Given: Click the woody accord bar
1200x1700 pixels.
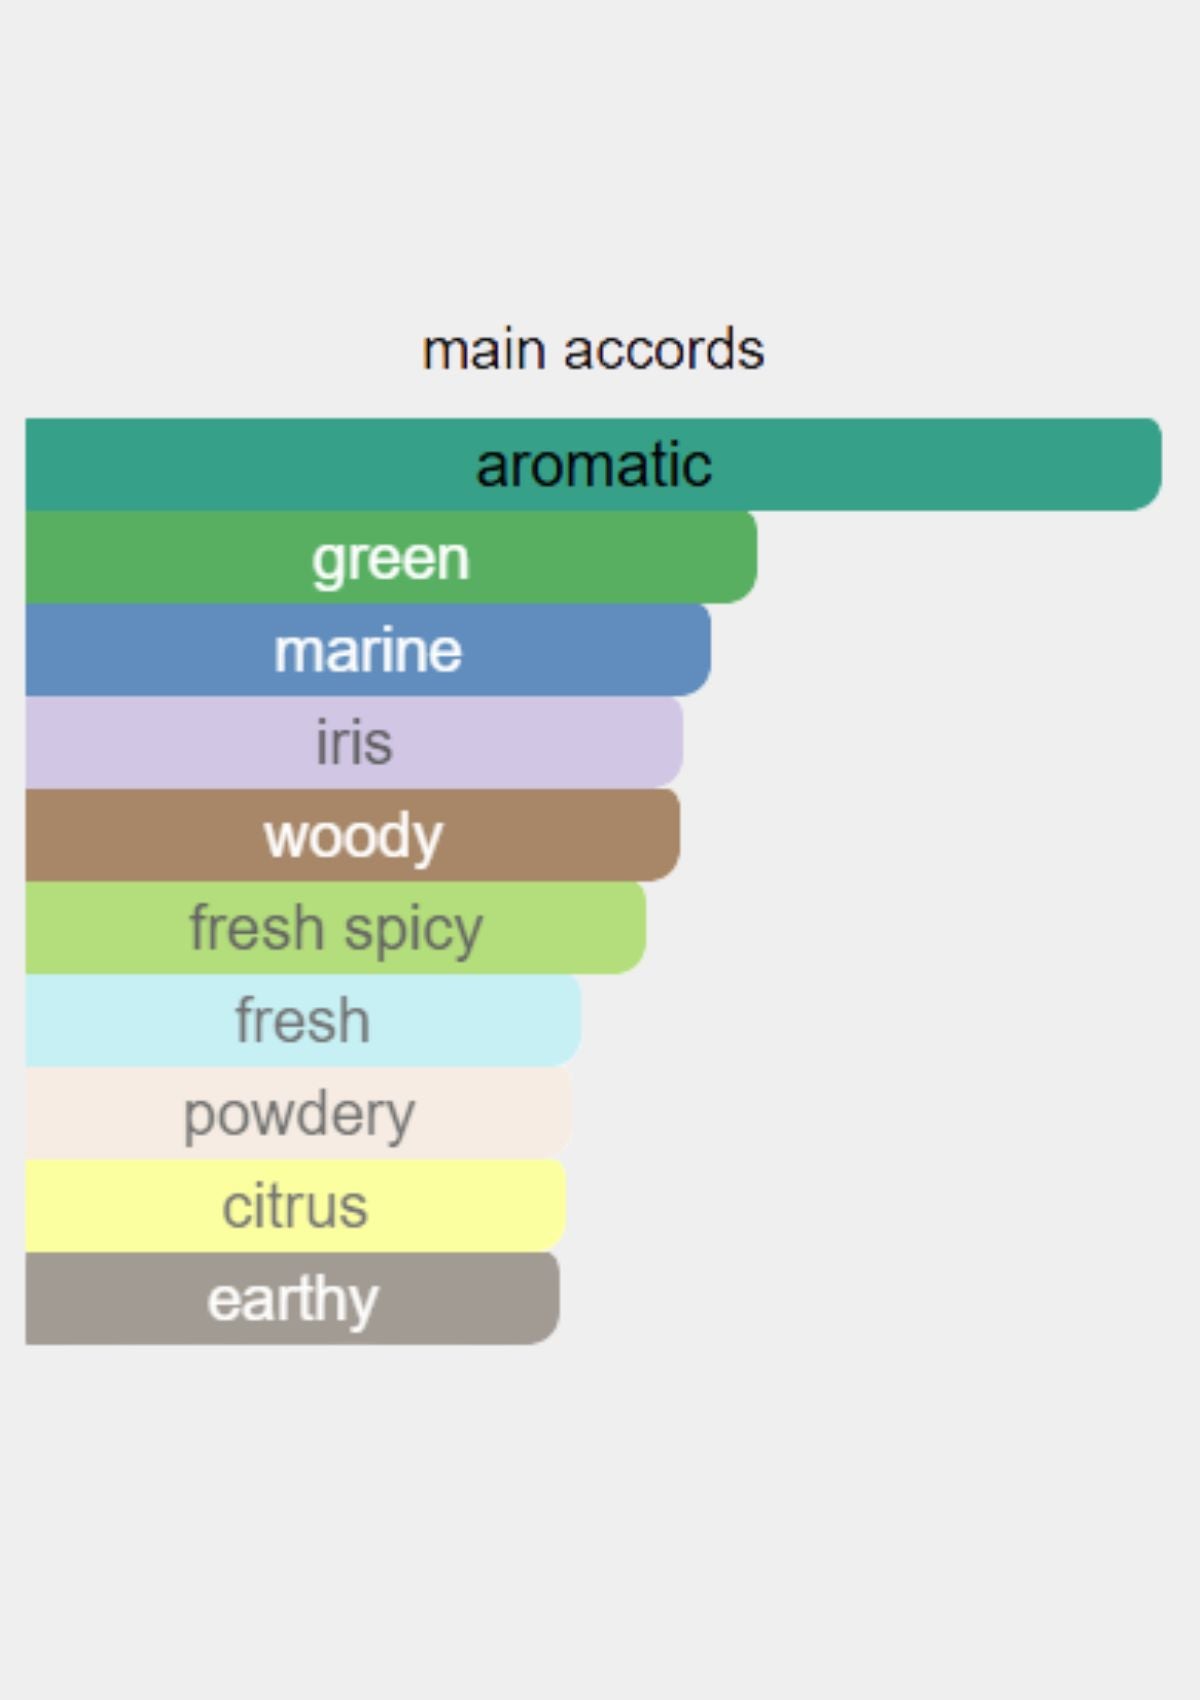Looking at the screenshot, I should pos(353,834).
